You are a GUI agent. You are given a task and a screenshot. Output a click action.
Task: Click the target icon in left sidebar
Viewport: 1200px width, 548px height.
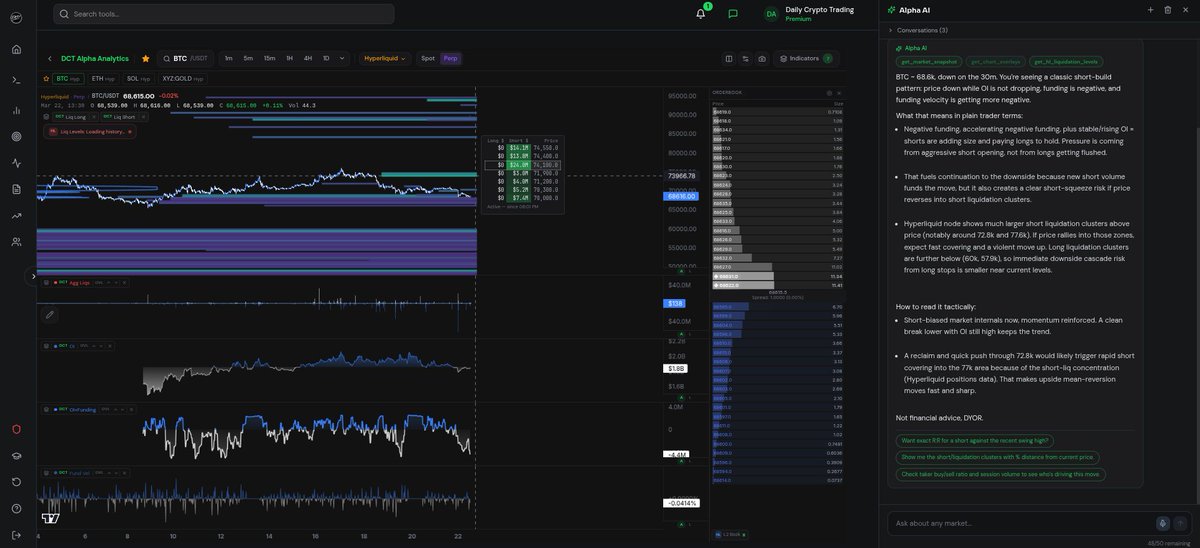pyautogui.click(x=16, y=136)
